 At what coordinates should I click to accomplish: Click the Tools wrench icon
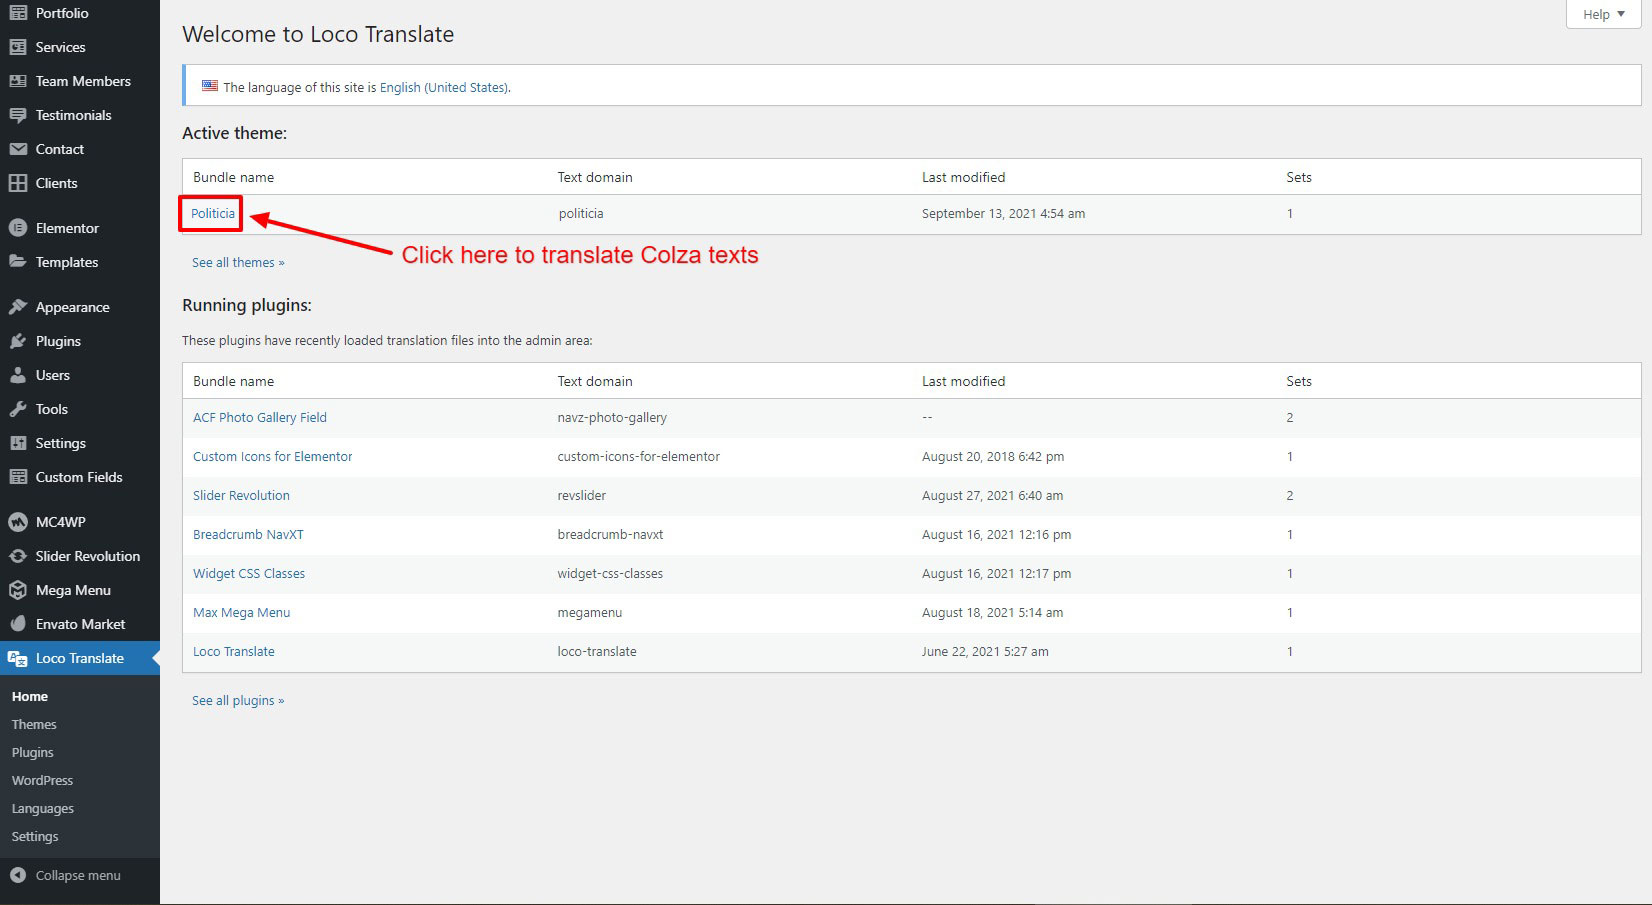click(x=18, y=409)
